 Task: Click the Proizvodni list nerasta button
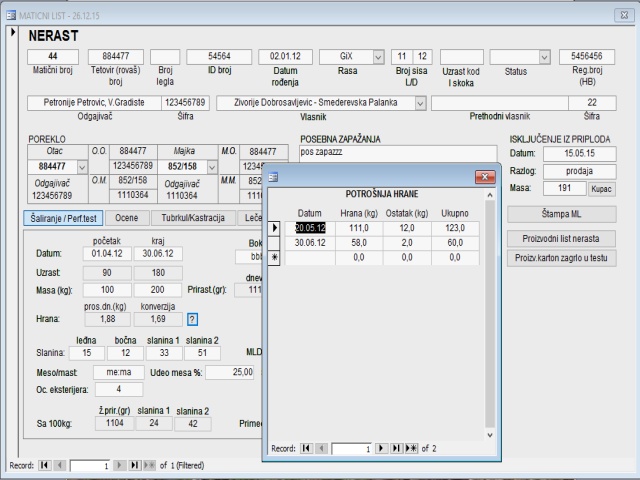pos(562,238)
